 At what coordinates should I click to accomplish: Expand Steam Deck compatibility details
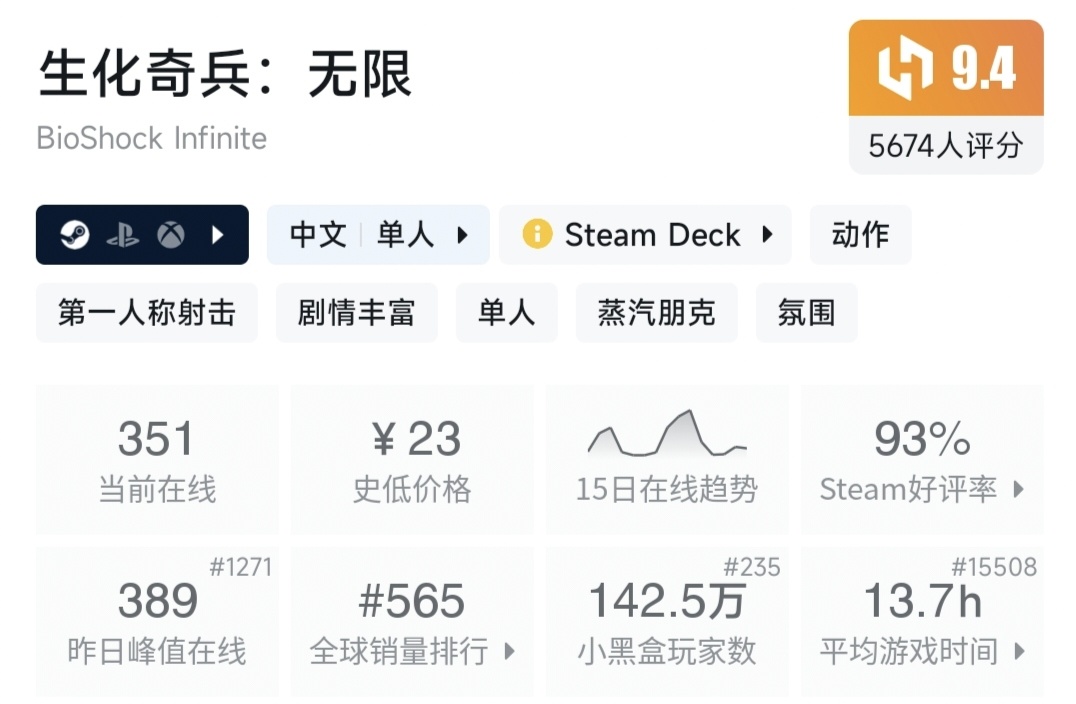click(767, 235)
